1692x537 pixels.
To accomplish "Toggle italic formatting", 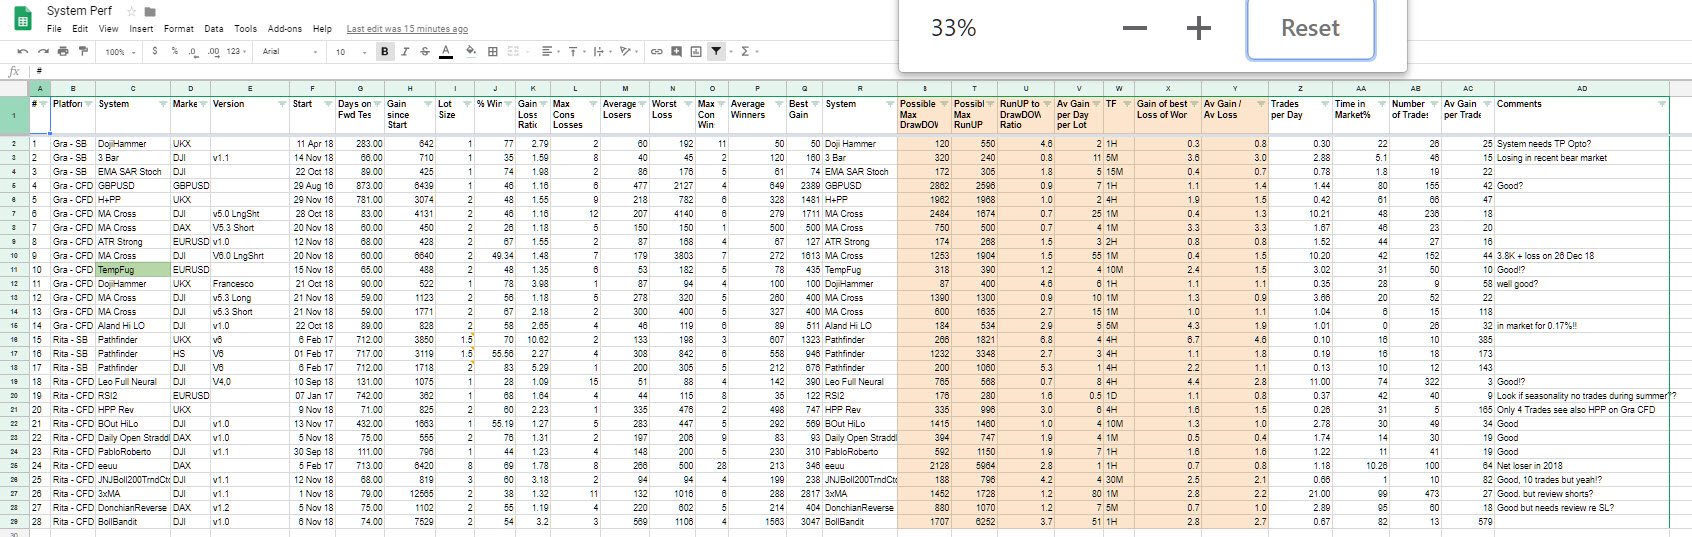I will (x=405, y=51).
